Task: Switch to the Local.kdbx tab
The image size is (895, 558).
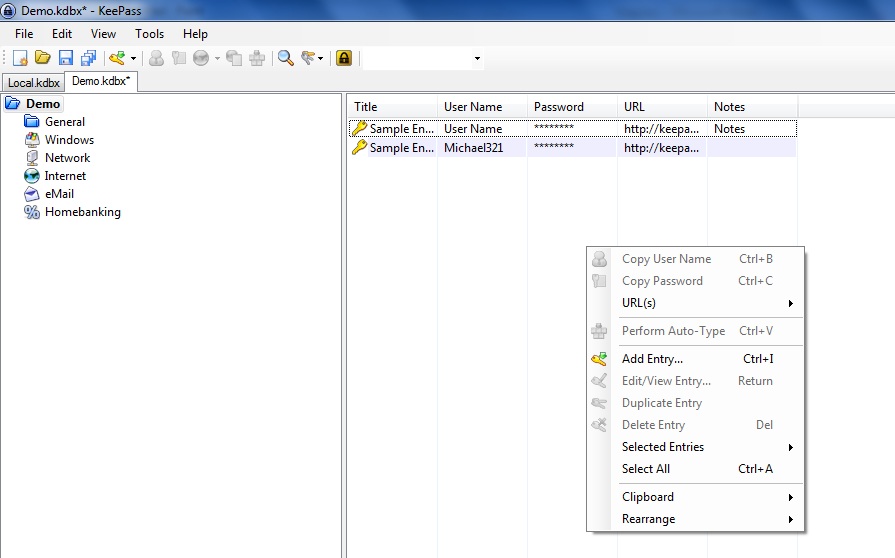Action: (34, 83)
